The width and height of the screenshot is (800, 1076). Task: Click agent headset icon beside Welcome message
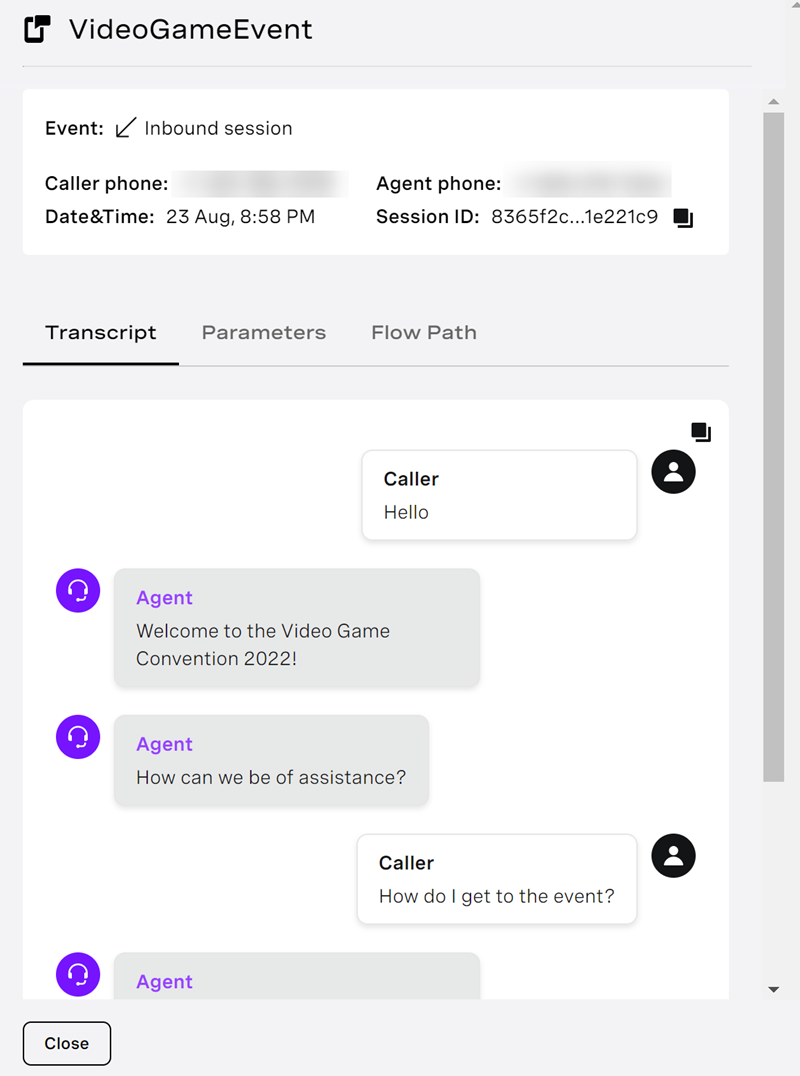coord(78,590)
